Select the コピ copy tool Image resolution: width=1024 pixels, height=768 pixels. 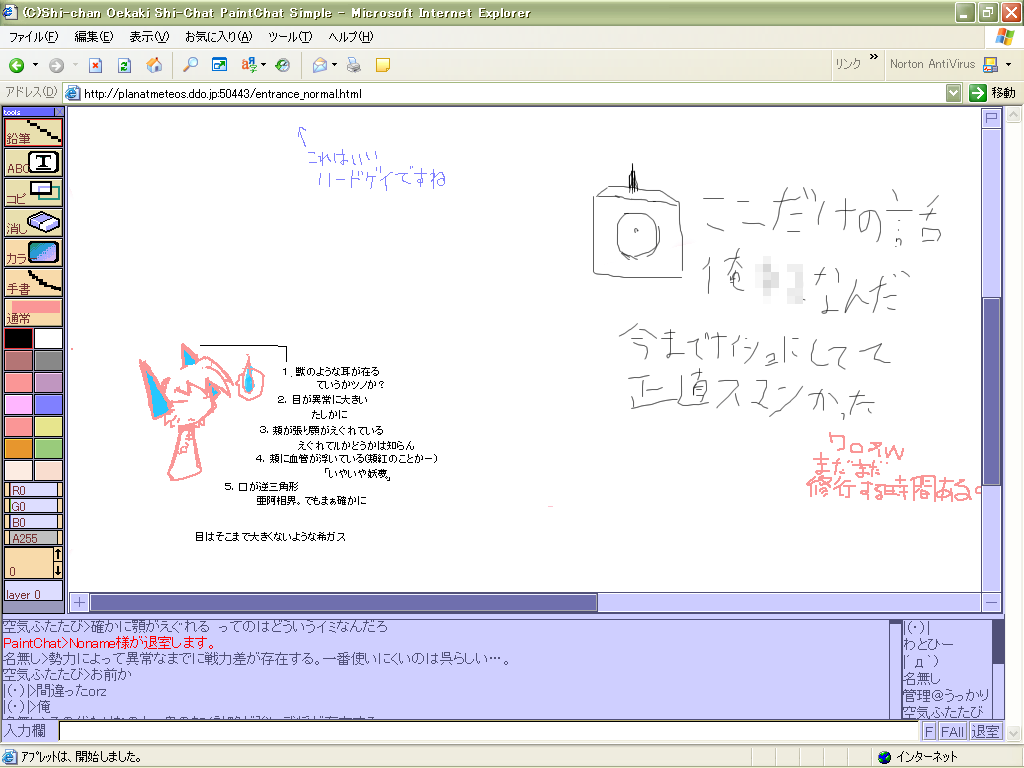tap(33, 193)
